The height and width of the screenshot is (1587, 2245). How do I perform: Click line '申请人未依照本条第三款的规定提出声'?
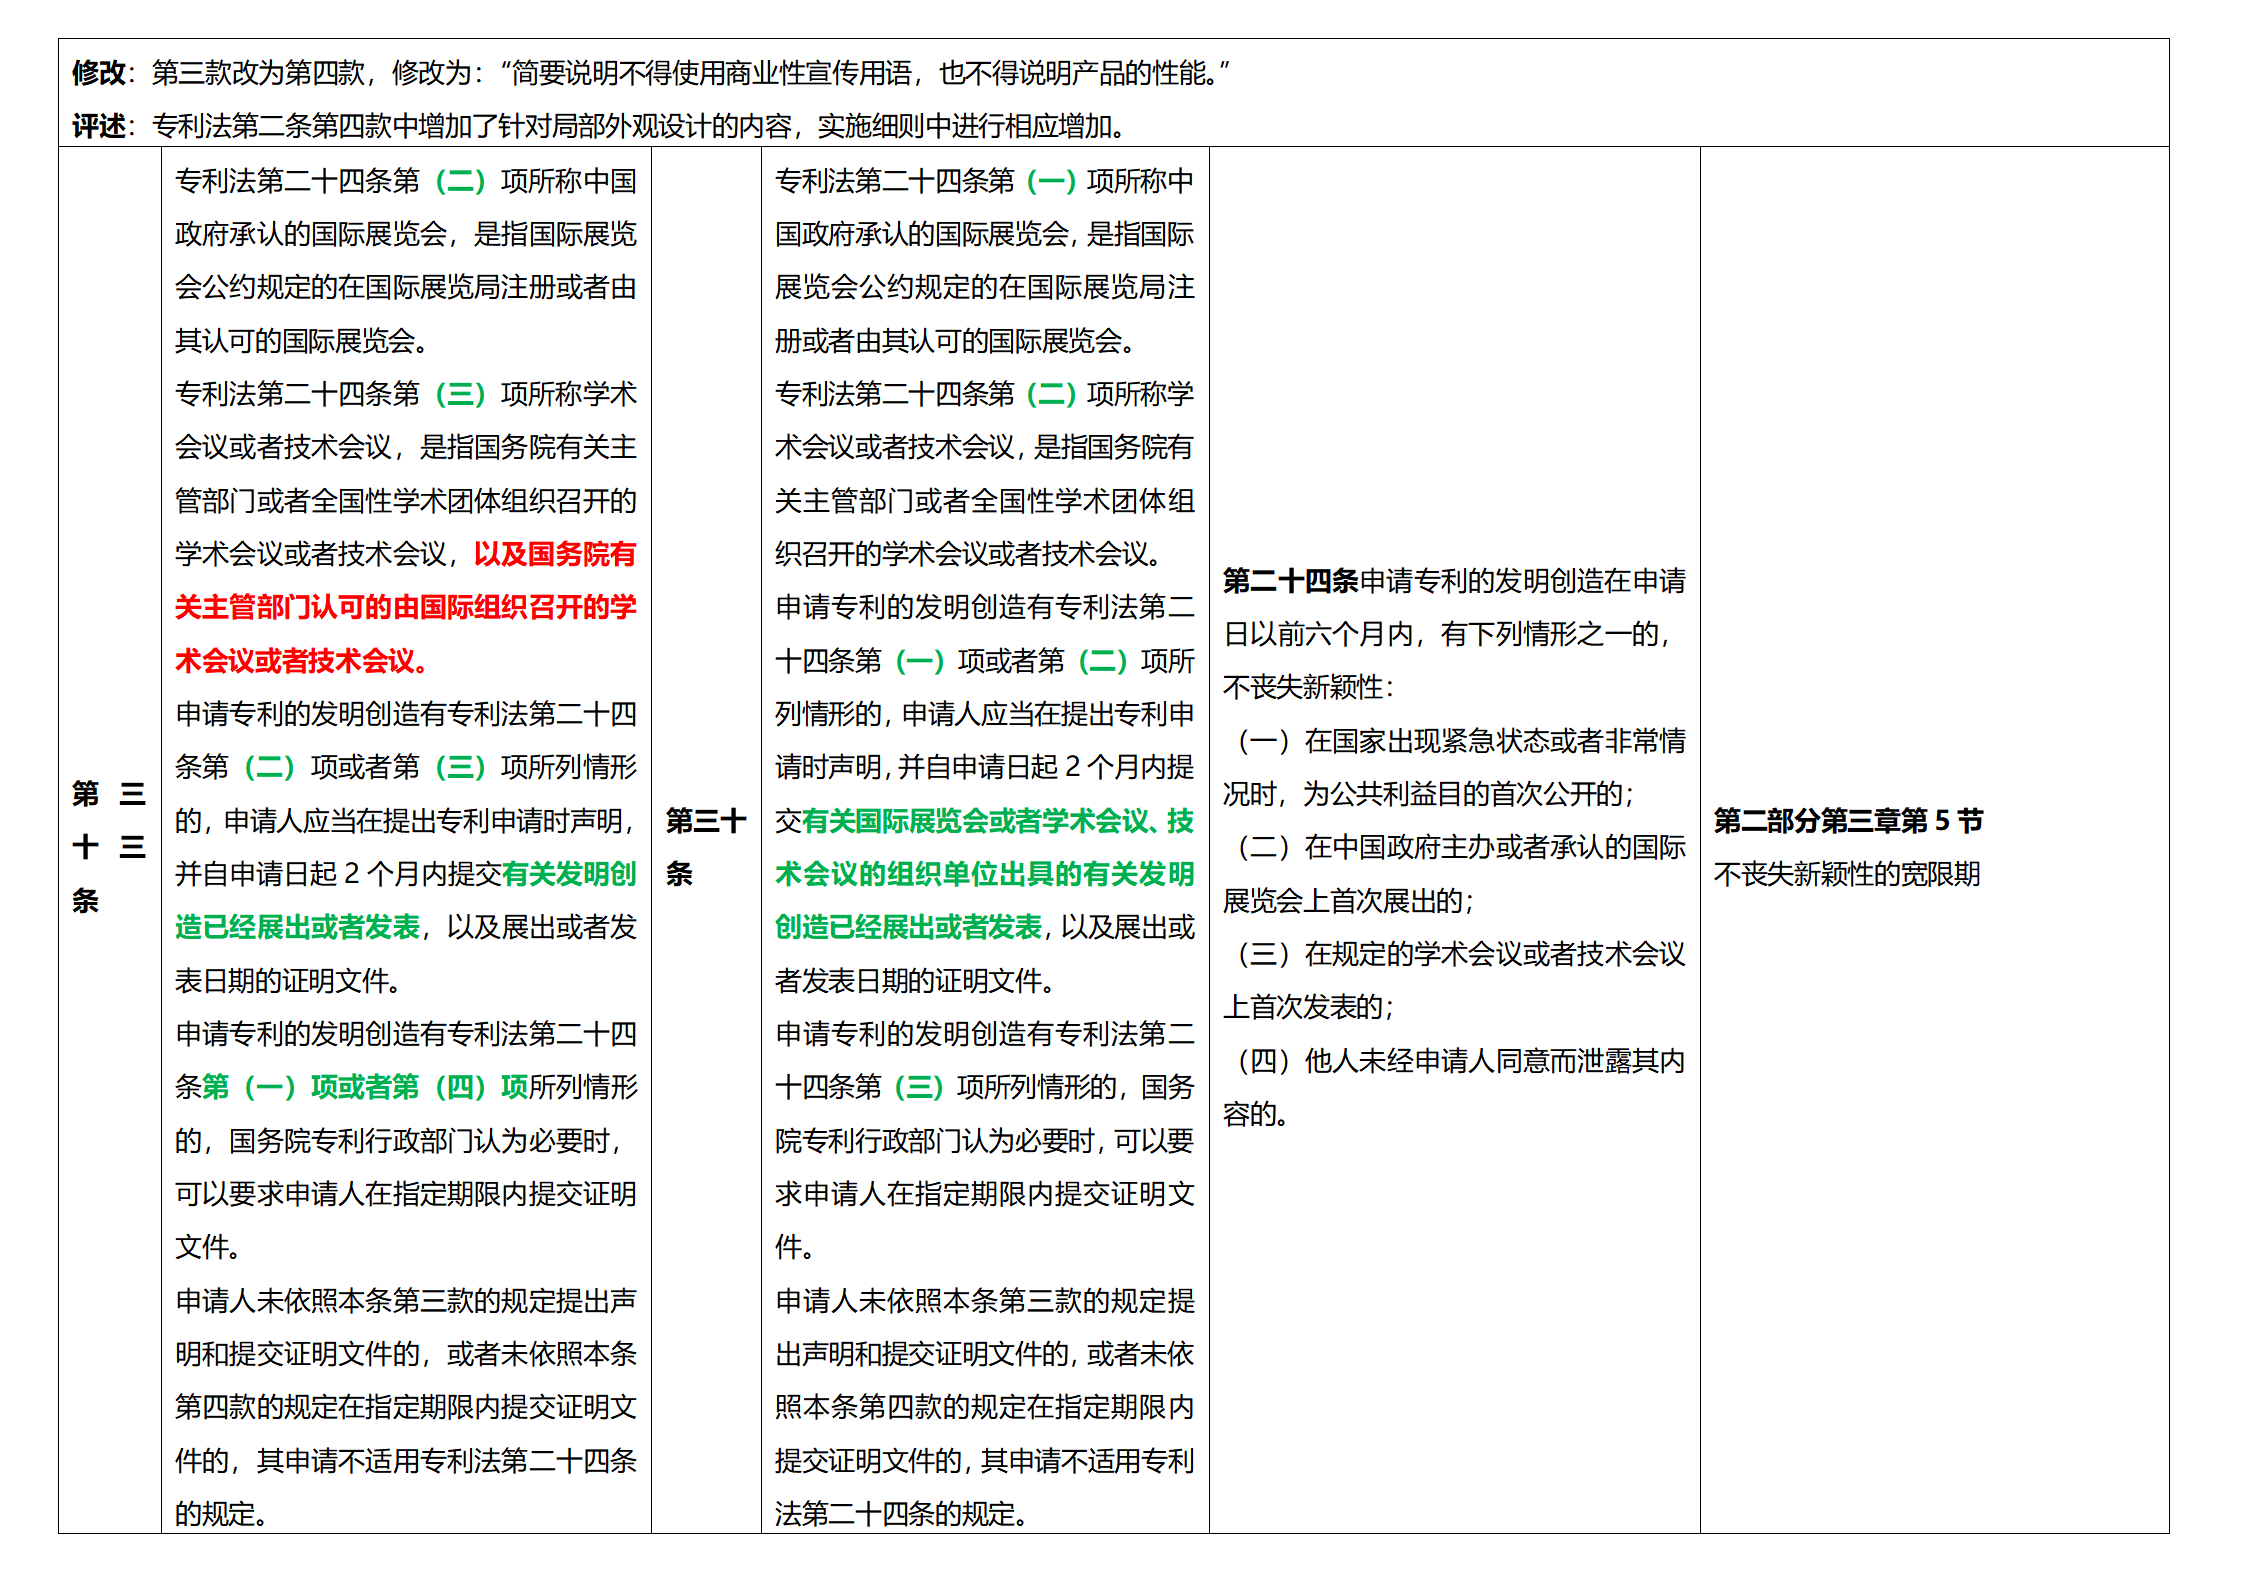click(x=406, y=1301)
